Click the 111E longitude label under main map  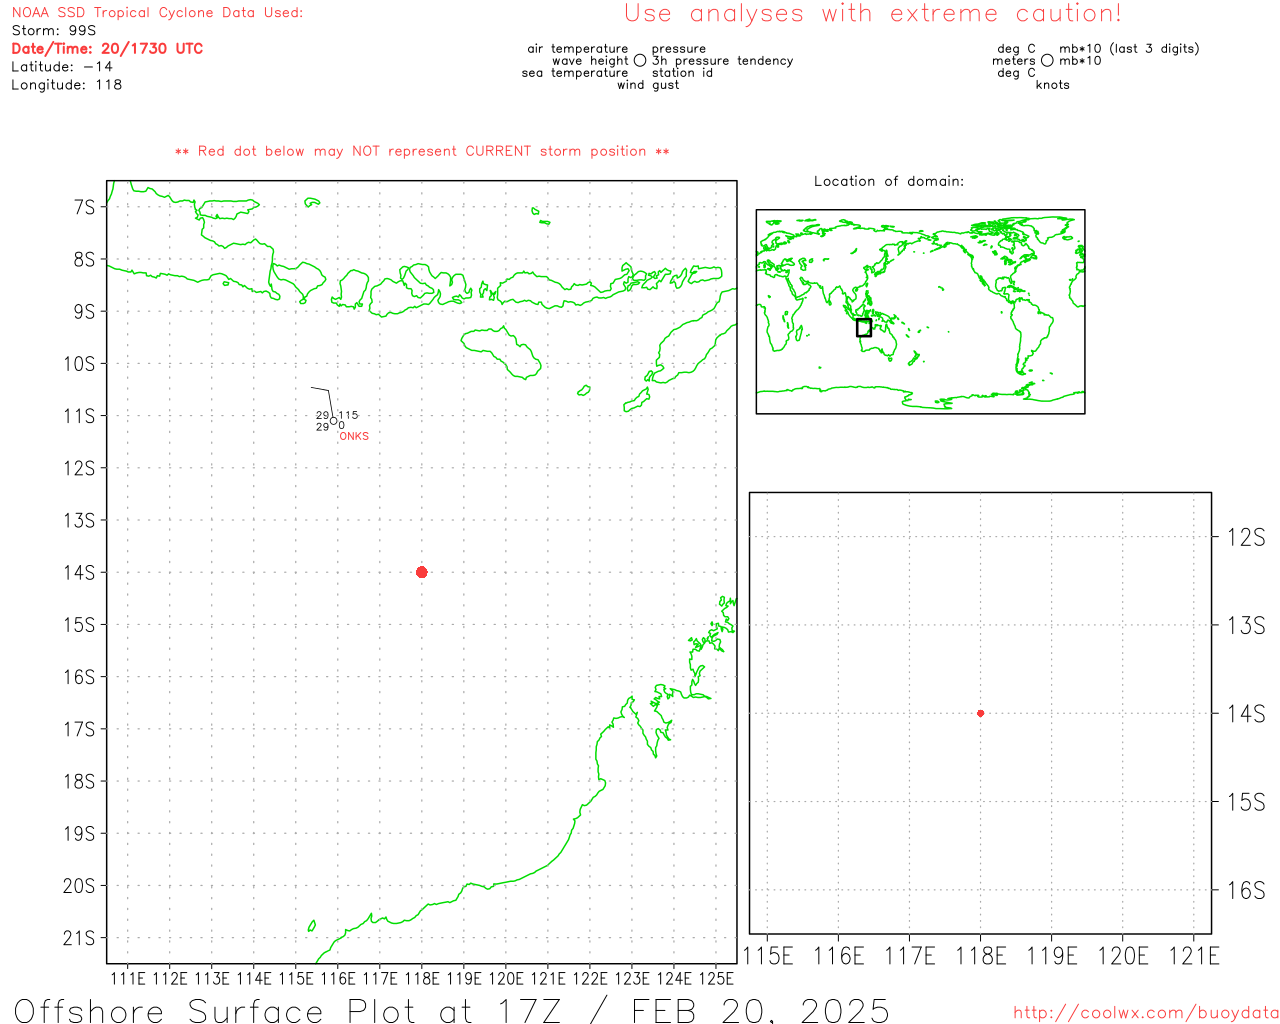click(x=127, y=978)
